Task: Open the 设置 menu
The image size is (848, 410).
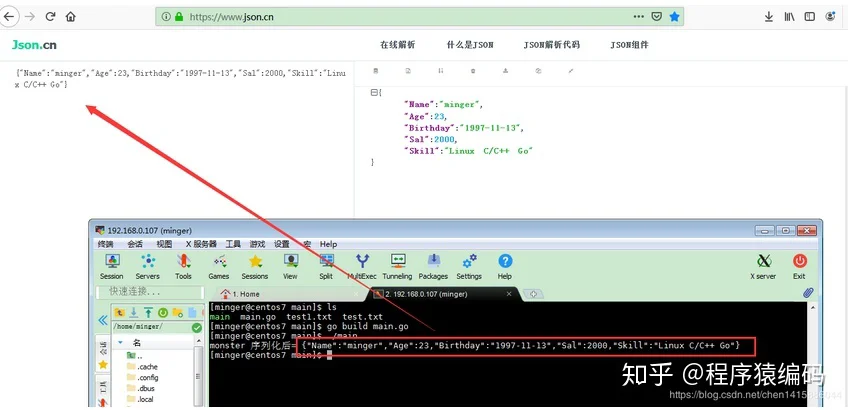Action: 282,244
